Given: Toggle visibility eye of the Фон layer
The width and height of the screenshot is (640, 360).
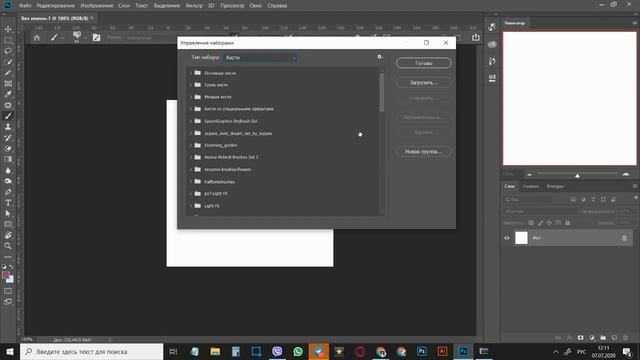Looking at the screenshot, I should click(507, 238).
